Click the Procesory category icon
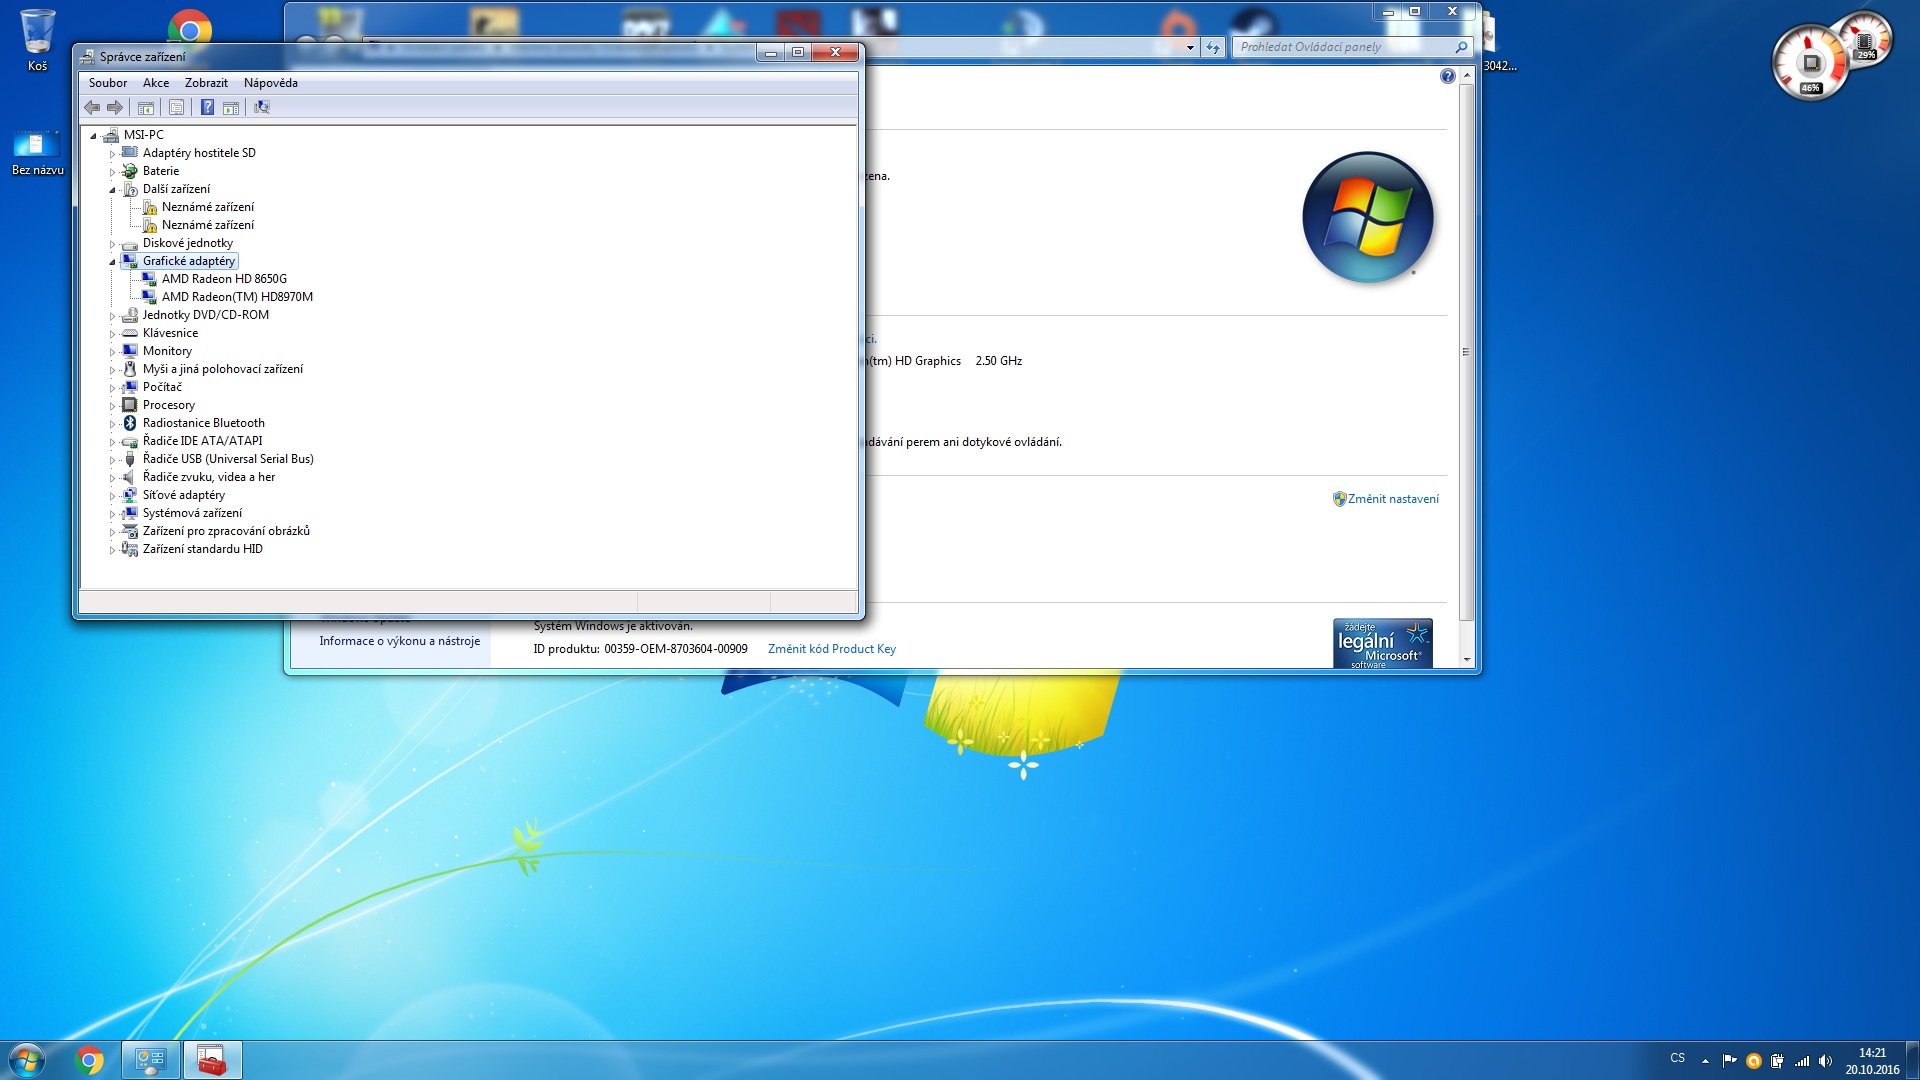Viewport: 1920px width, 1080px height. point(130,405)
